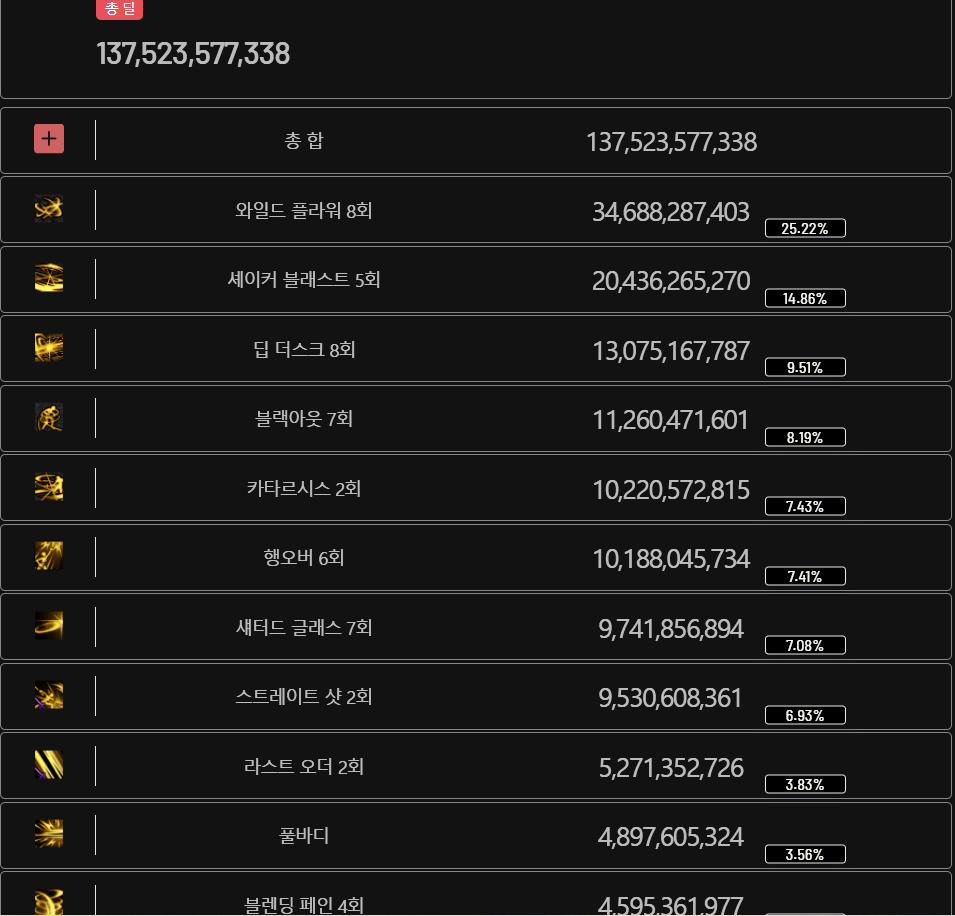Select the 블렌딩 페인 4회 row label
The width and height of the screenshot is (955, 916).
pyautogui.click(x=304, y=905)
